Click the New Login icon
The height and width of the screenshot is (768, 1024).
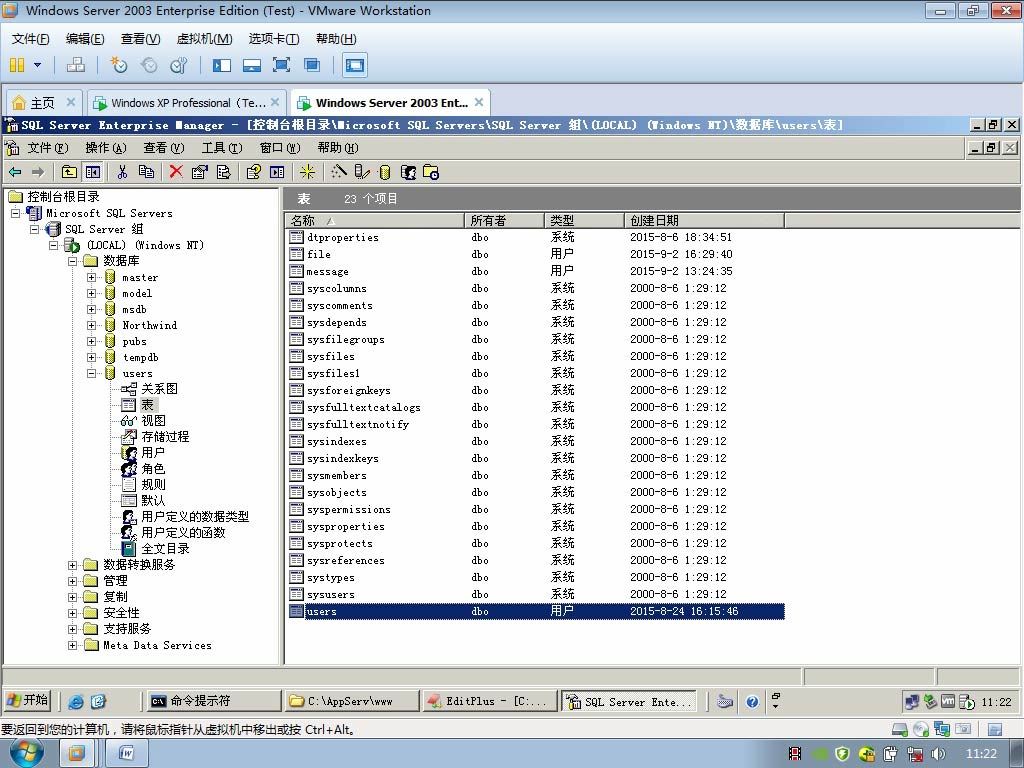(x=408, y=172)
